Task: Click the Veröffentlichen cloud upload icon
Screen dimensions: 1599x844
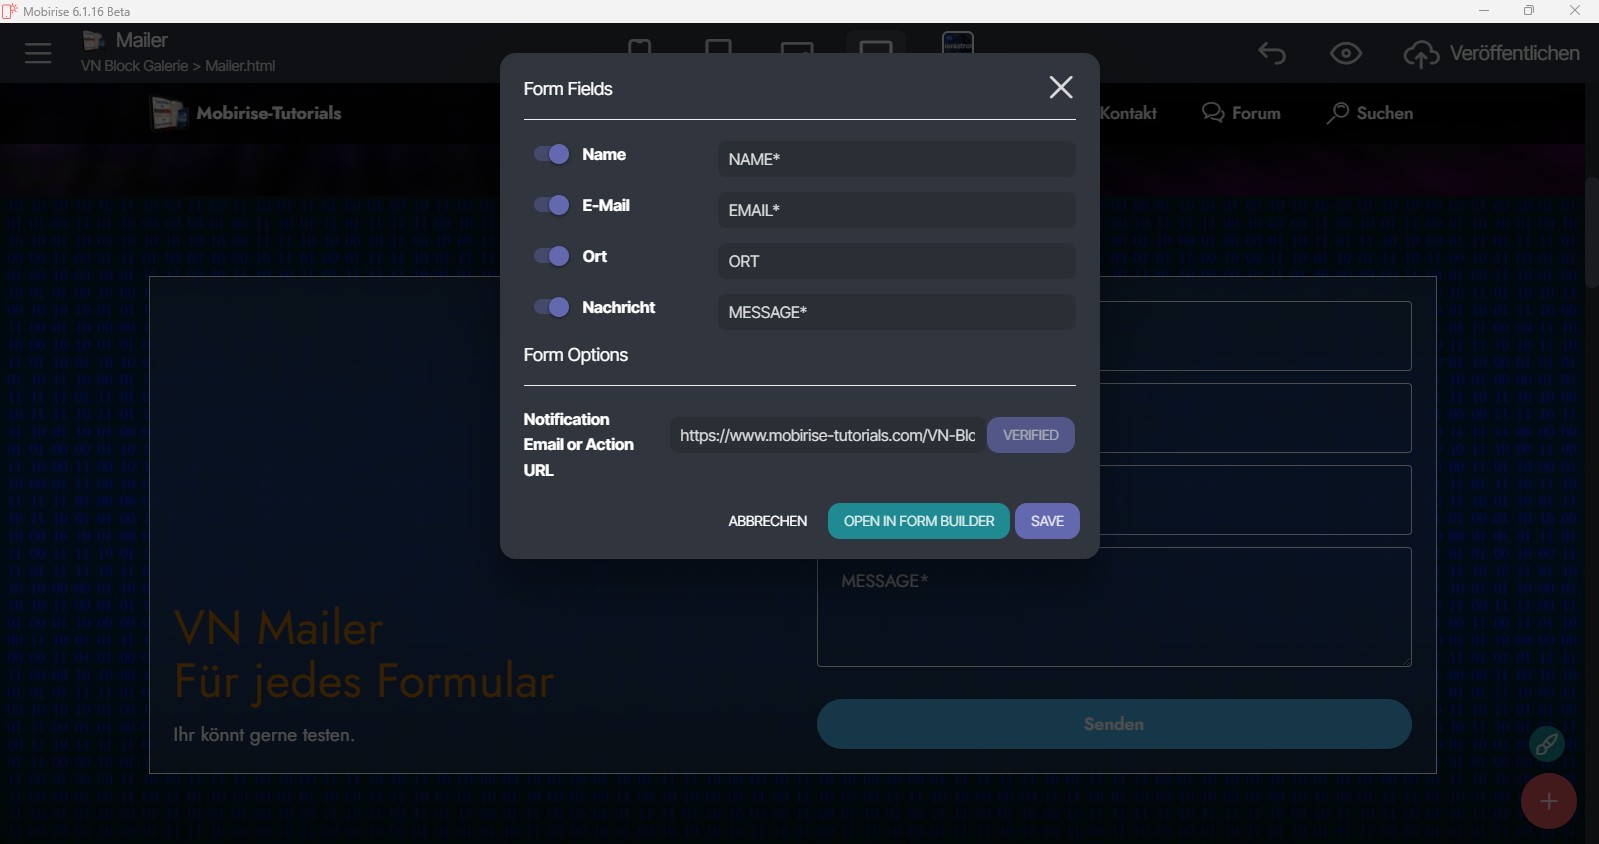Action: coord(1421,54)
